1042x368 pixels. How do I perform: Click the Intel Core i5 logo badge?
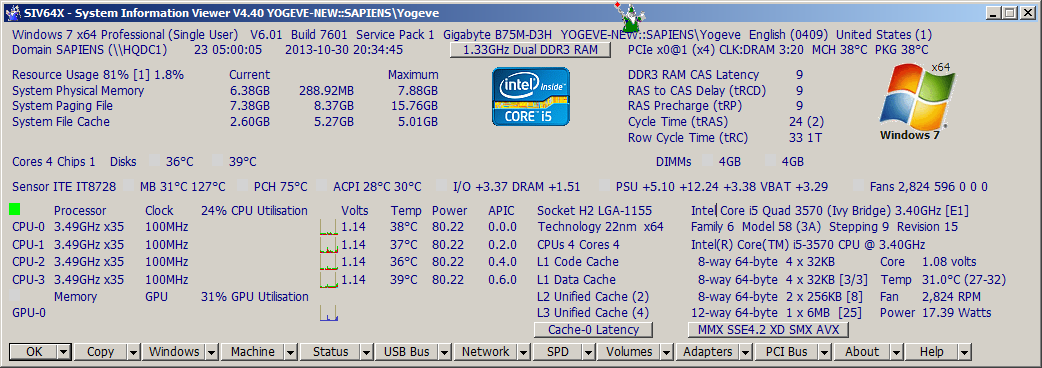[530, 96]
